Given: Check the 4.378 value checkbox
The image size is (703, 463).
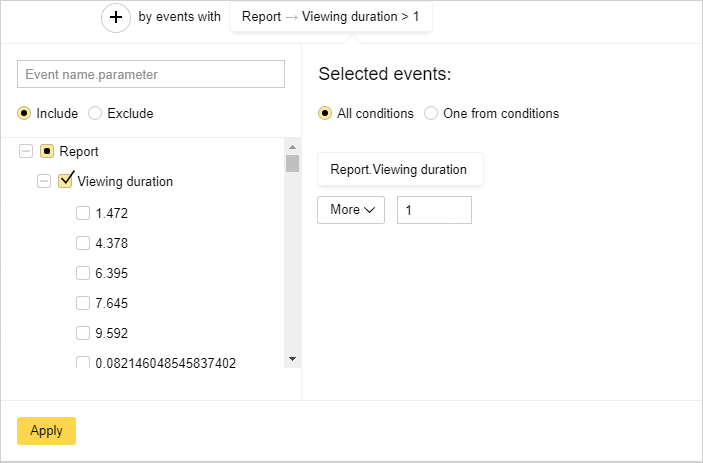Looking at the screenshot, I should (83, 243).
